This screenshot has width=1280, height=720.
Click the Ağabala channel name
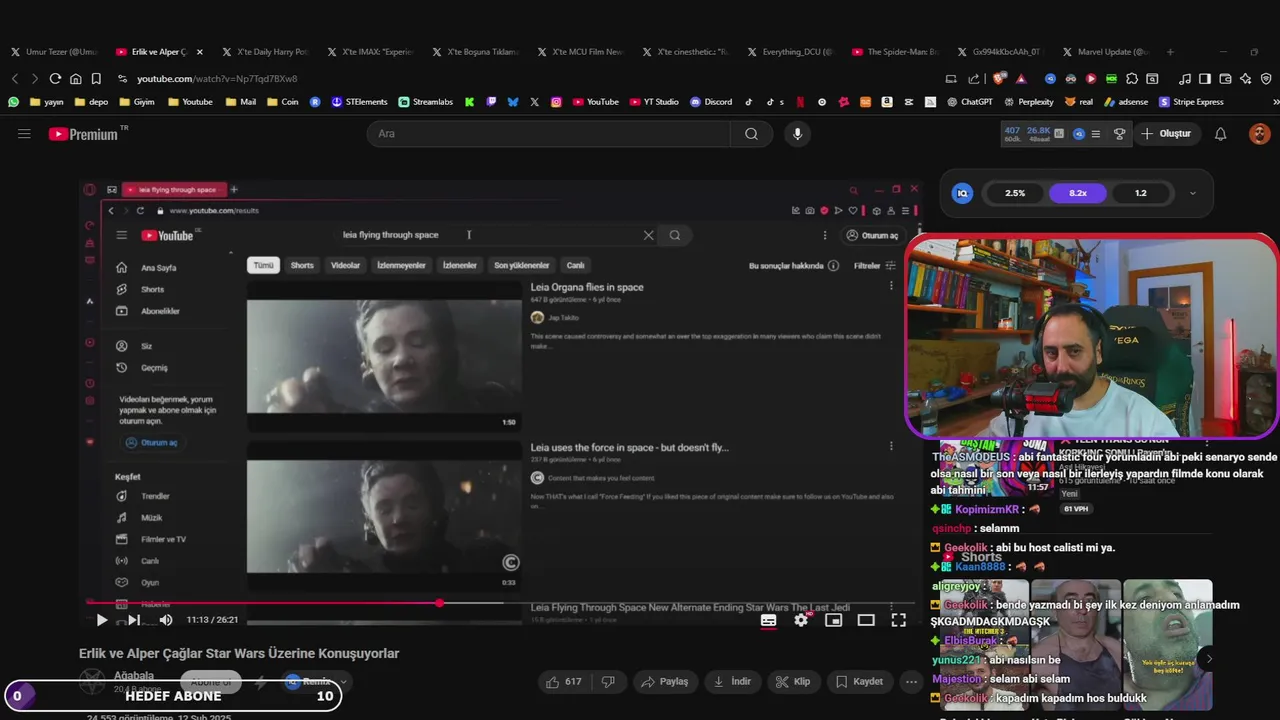point(133,676)
